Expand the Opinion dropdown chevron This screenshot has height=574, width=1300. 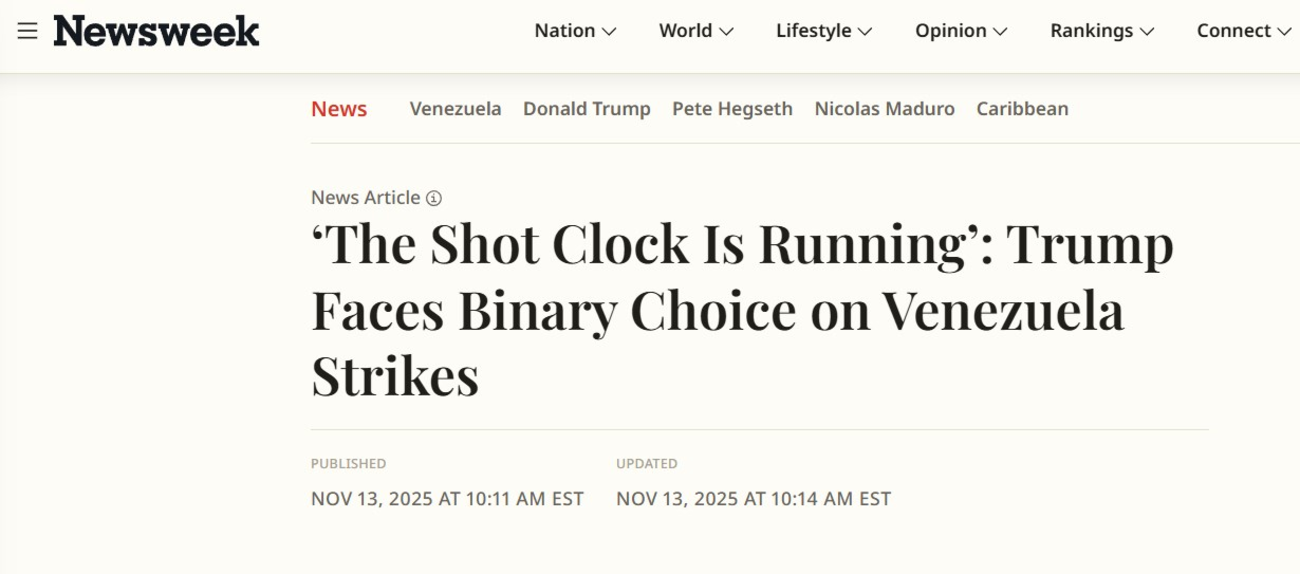click(x=1000, y=32)
